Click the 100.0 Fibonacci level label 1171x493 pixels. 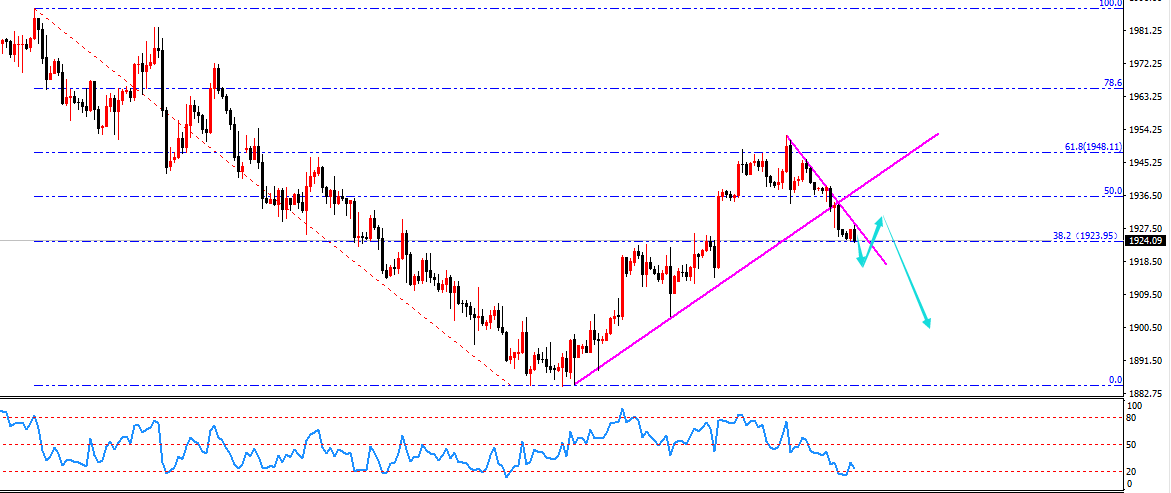point(1110,4)
